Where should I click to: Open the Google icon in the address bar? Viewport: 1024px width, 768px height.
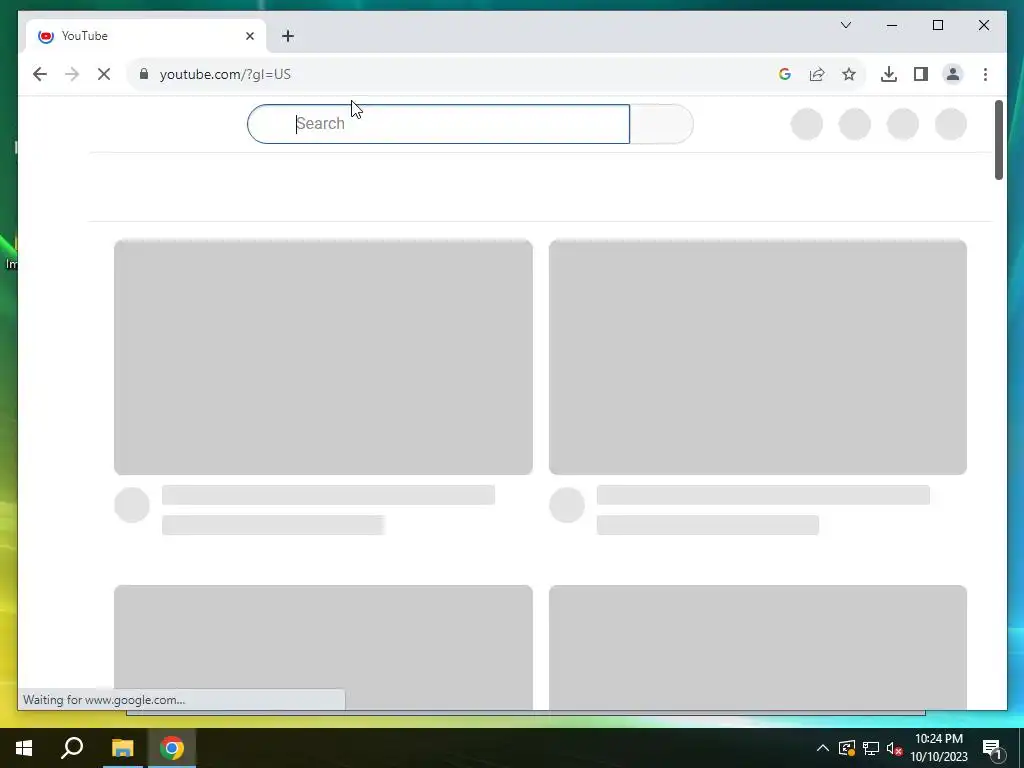[785, 74]
